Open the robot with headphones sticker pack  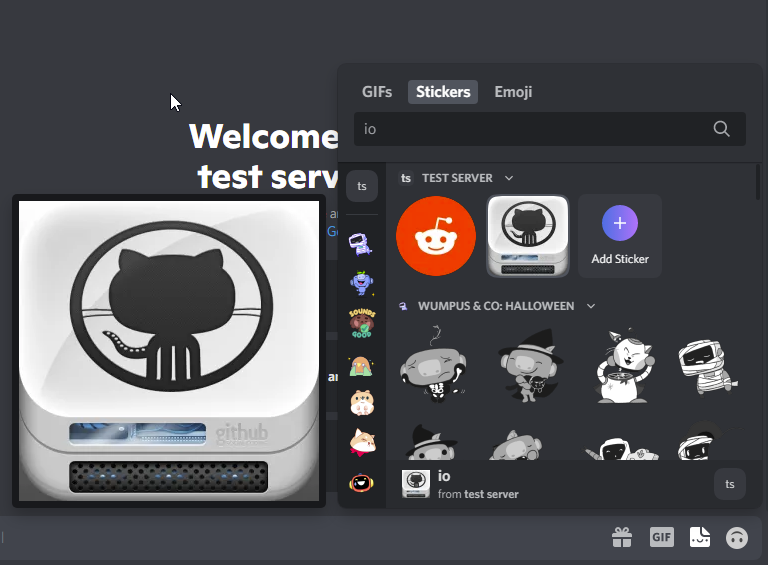tap(361, 483)
